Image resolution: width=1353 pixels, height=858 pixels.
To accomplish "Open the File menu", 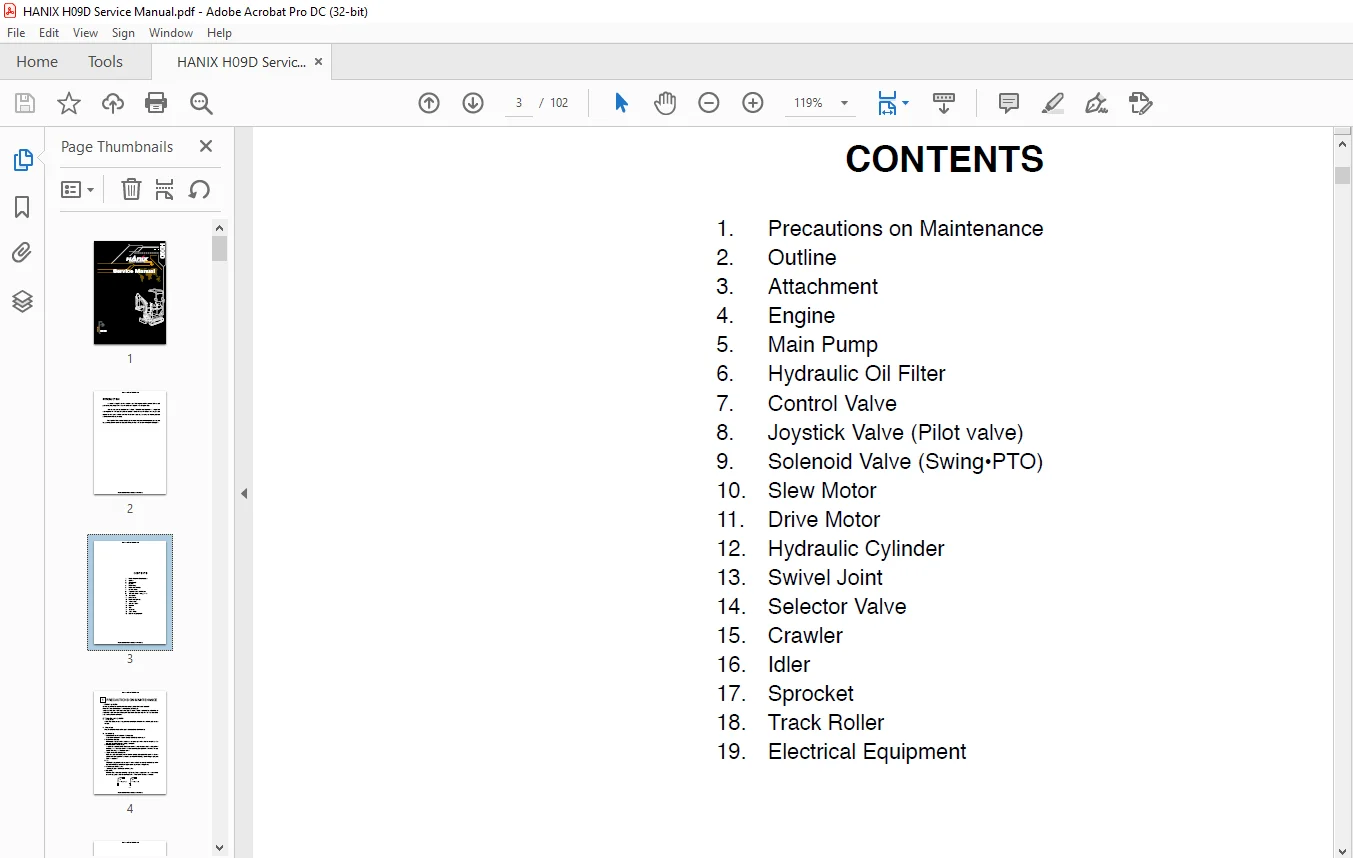I will click(16, 33).
